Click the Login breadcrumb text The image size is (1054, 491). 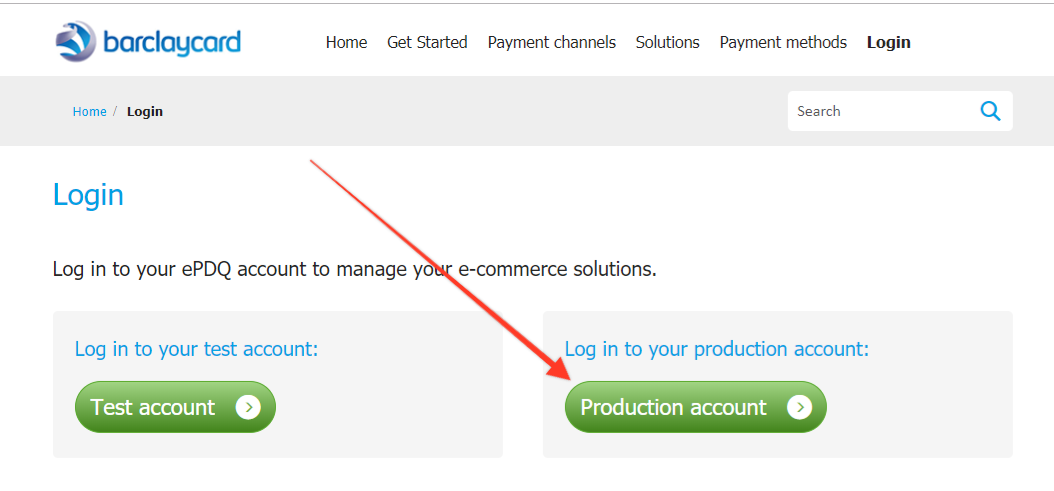click(145, 112)
